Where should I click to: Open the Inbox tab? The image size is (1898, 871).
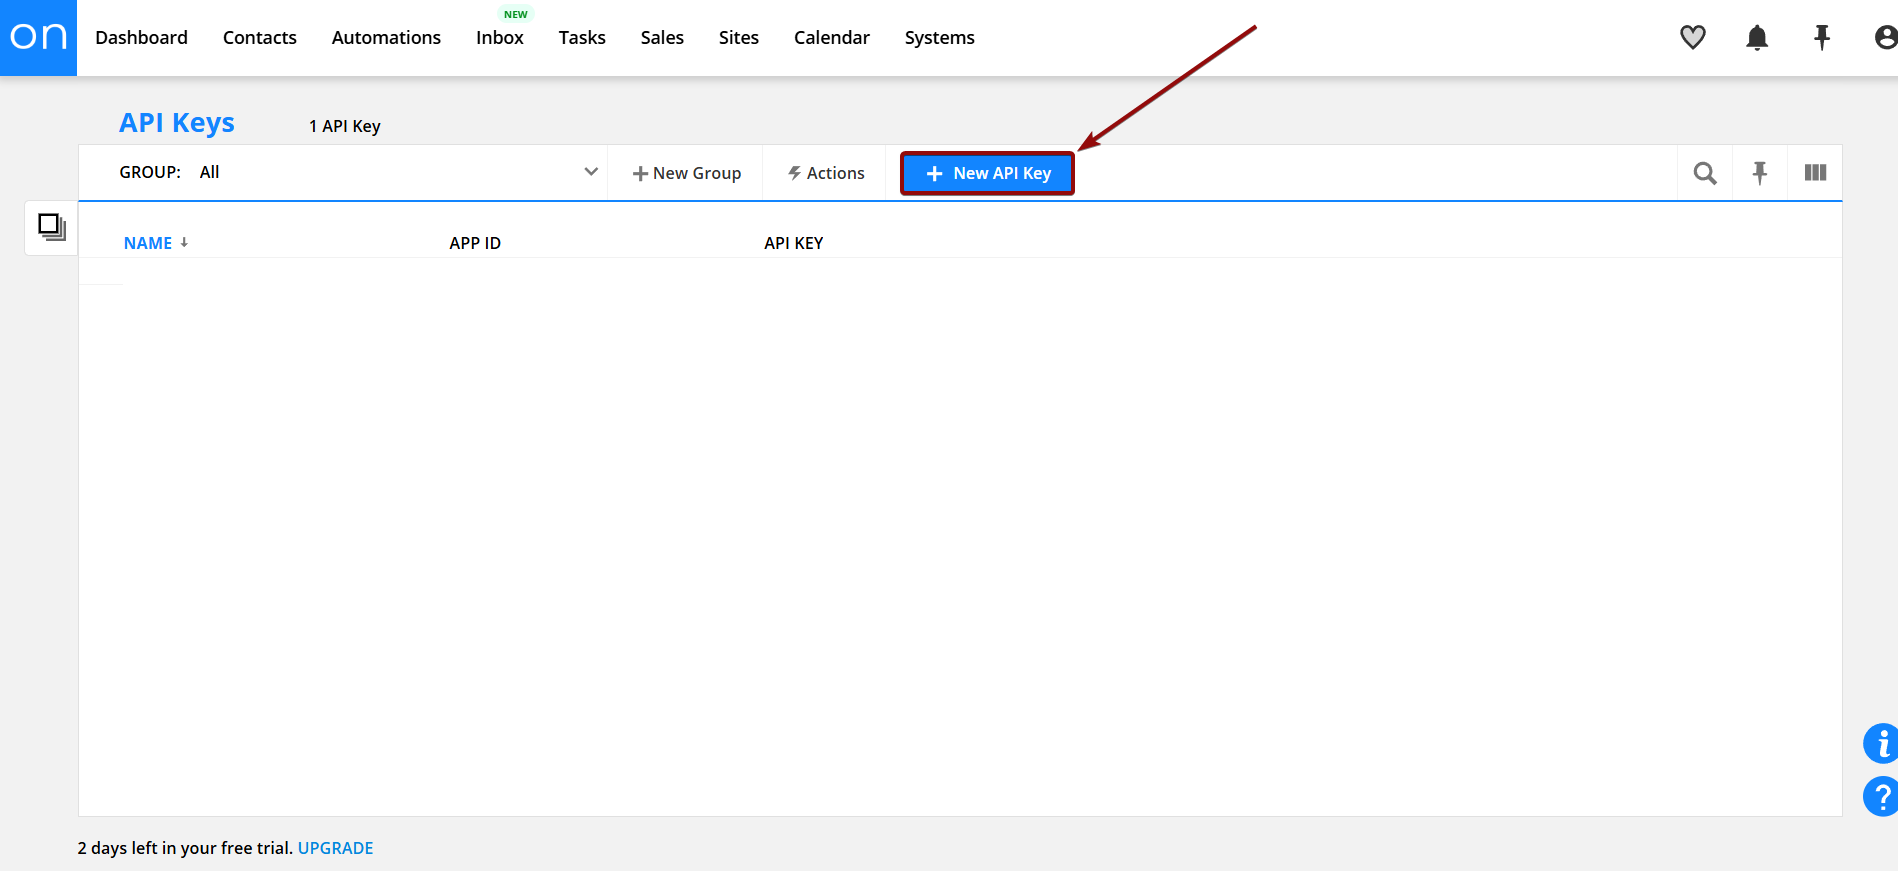click(x=499, y=37)
